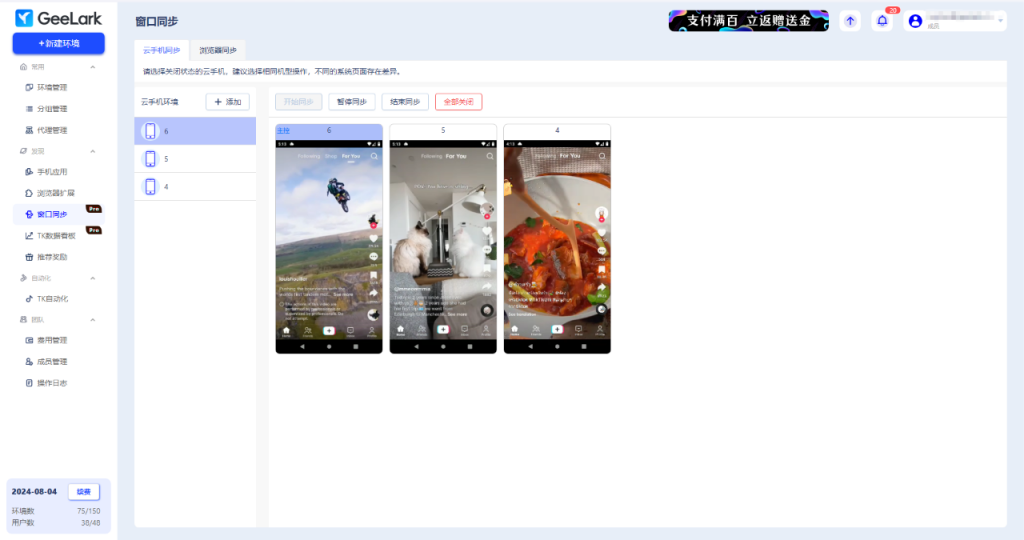Click the 新建环境 button
1024x540 pixels.
pos(58,43)
